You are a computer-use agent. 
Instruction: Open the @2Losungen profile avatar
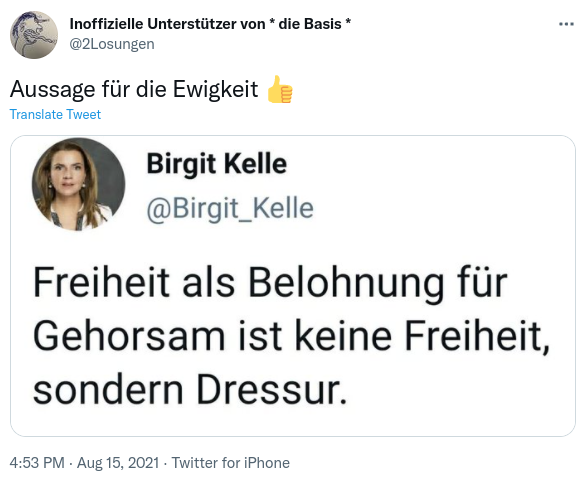pos(34,35)
